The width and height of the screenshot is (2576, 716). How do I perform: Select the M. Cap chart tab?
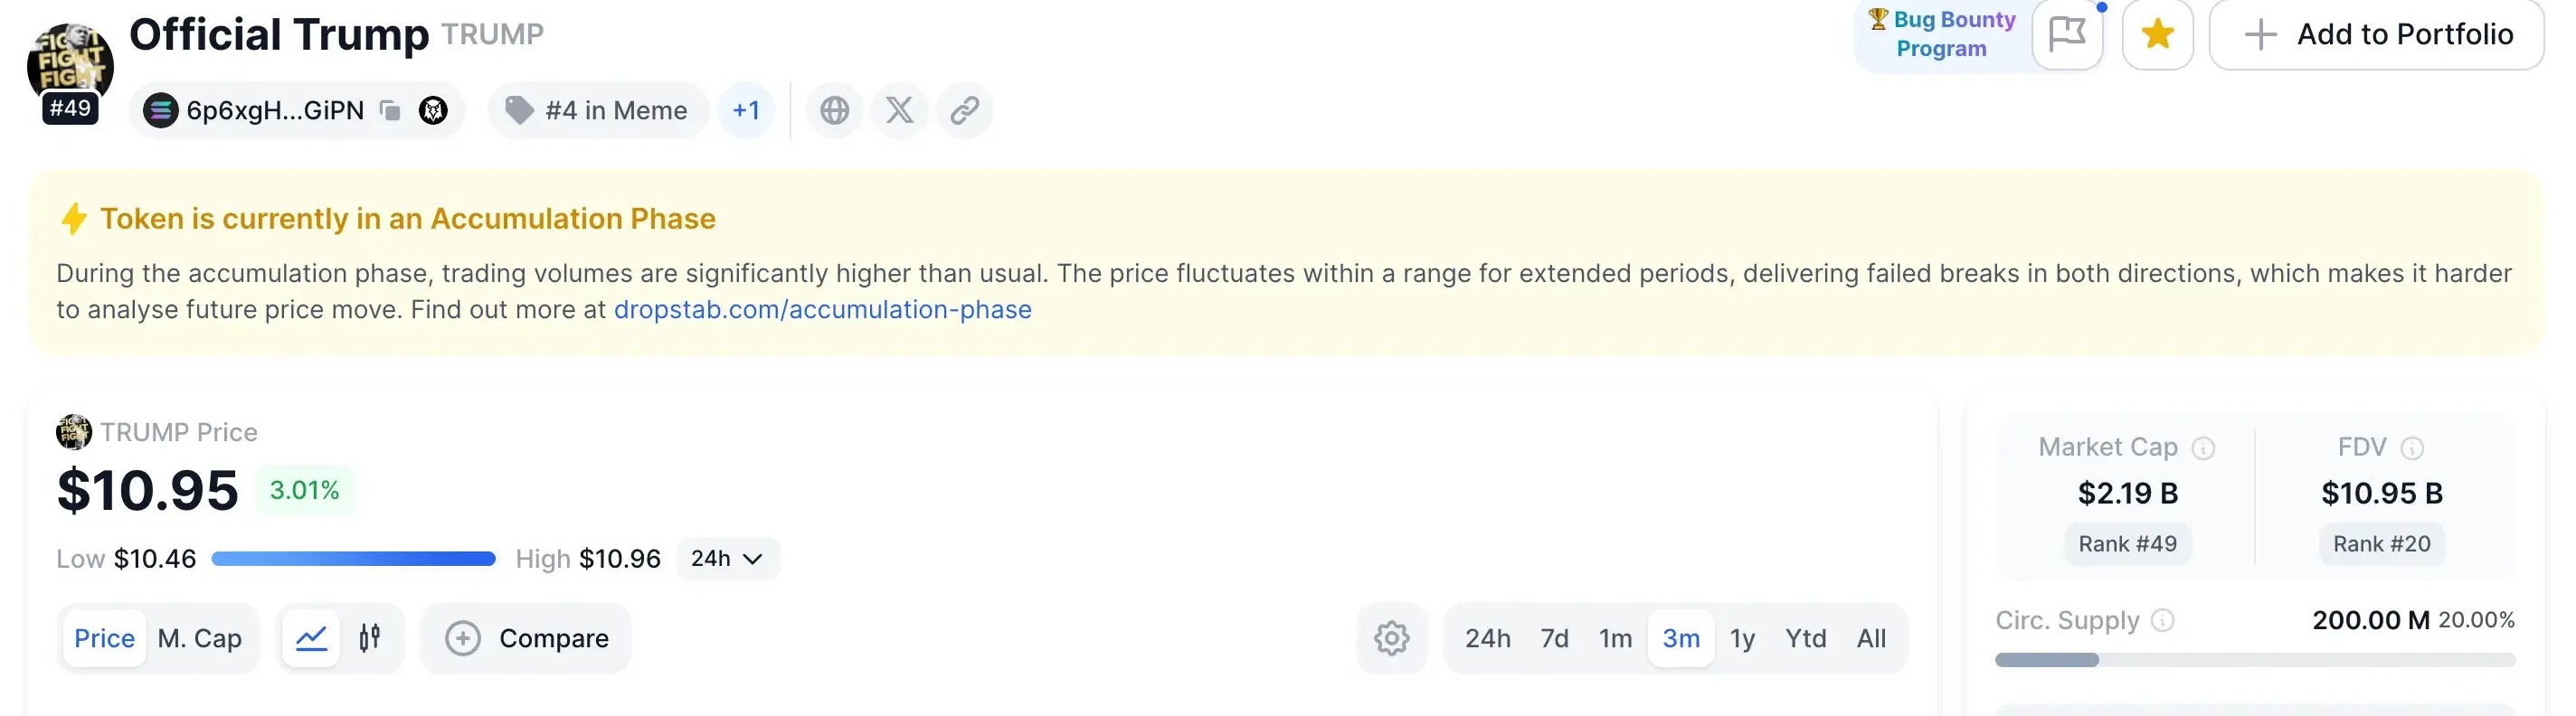200,638
